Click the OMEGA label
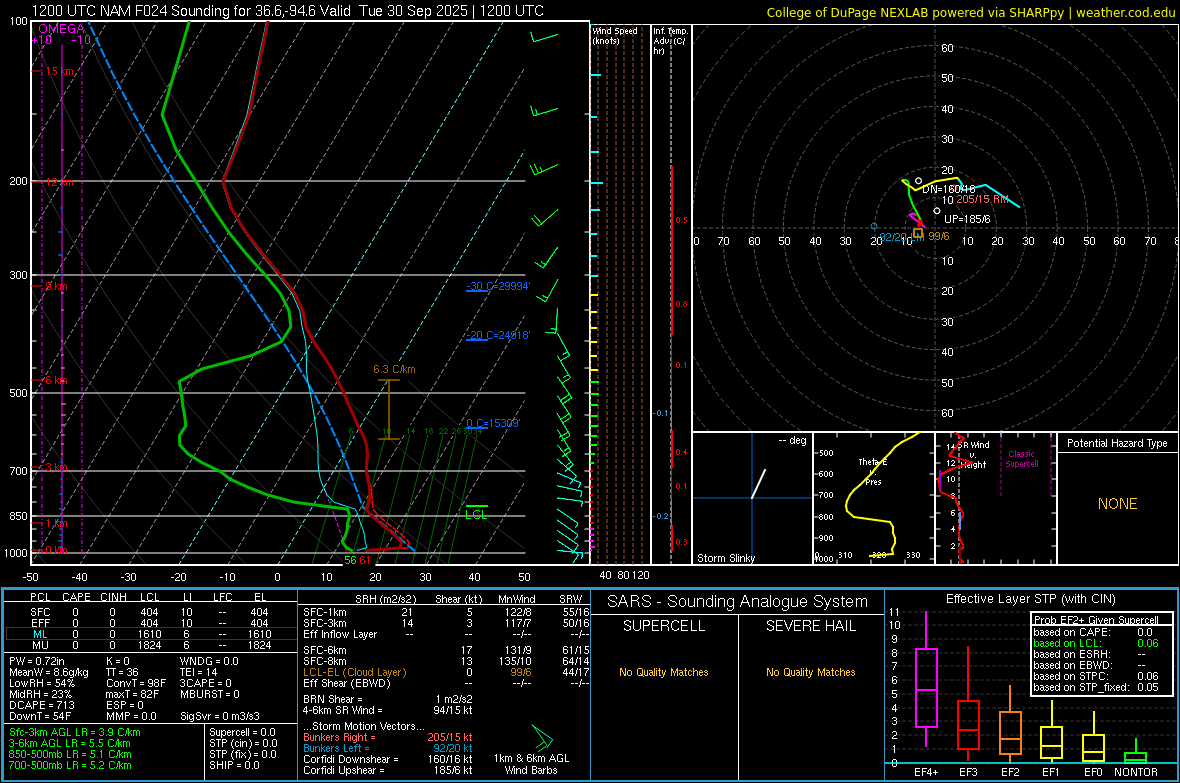1180x783 pixels. [x=62, y=29]
